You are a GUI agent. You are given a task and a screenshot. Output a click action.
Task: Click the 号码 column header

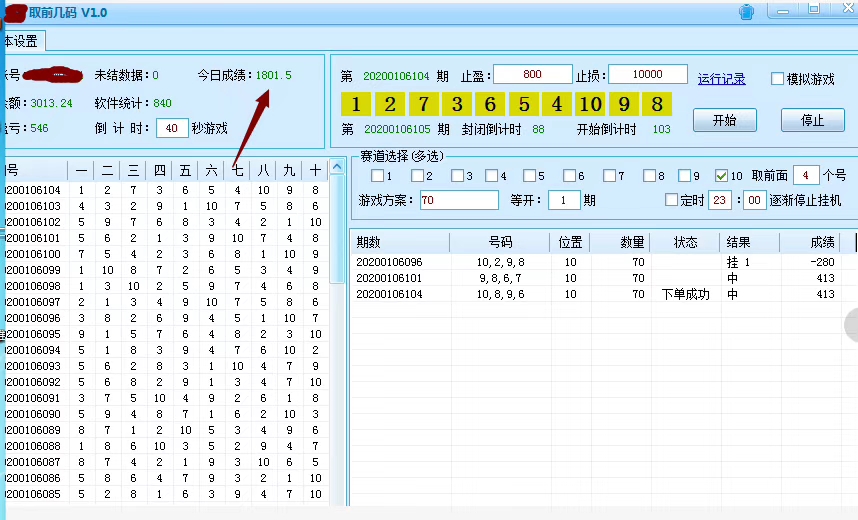coord(500,242)
